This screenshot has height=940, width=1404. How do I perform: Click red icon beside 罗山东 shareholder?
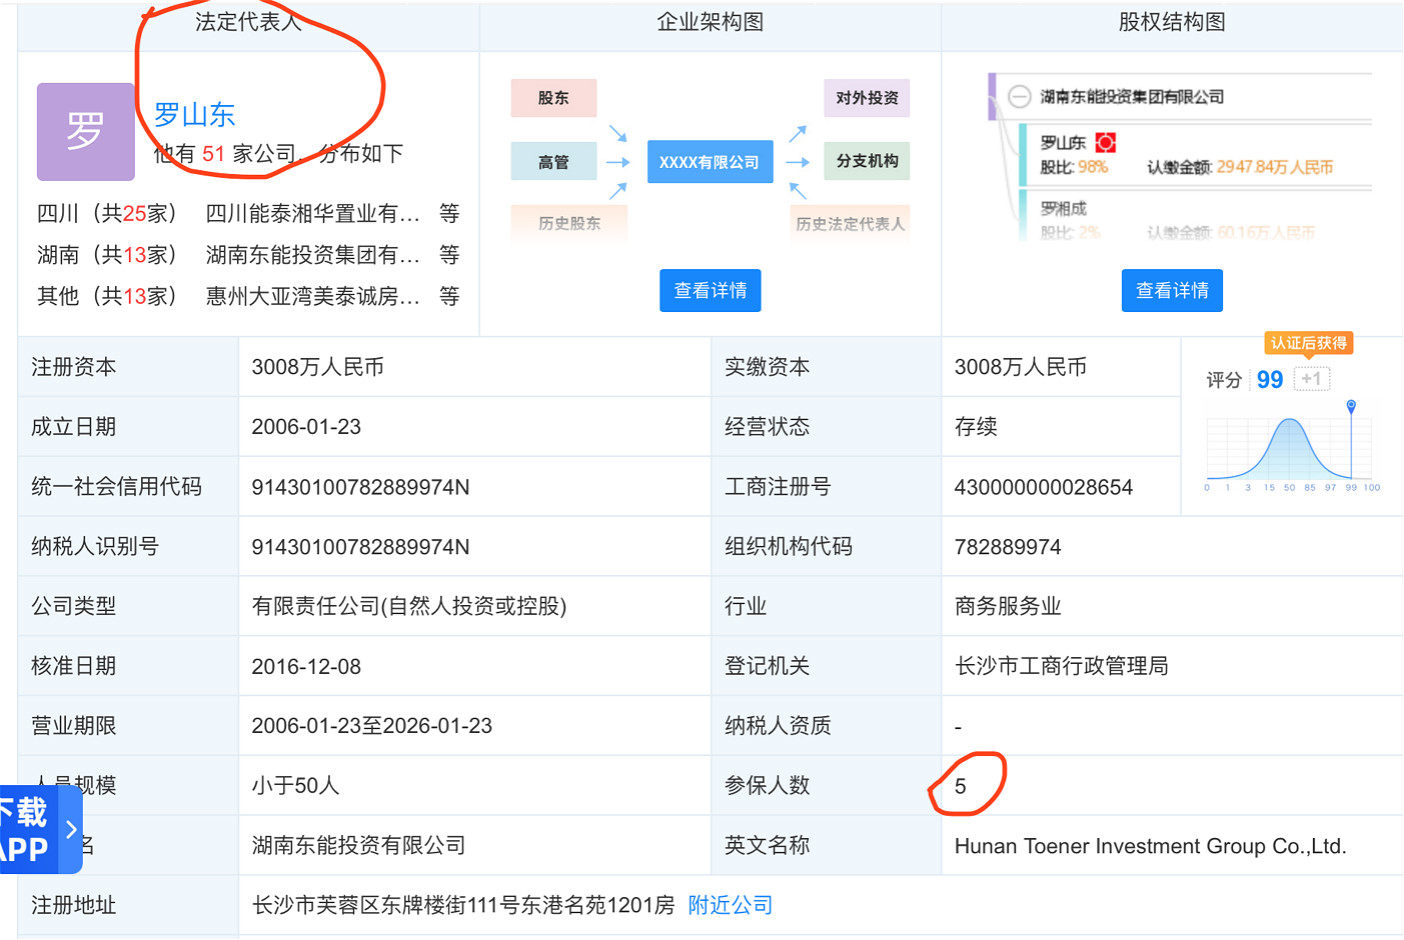click(x=1105, y=143)
